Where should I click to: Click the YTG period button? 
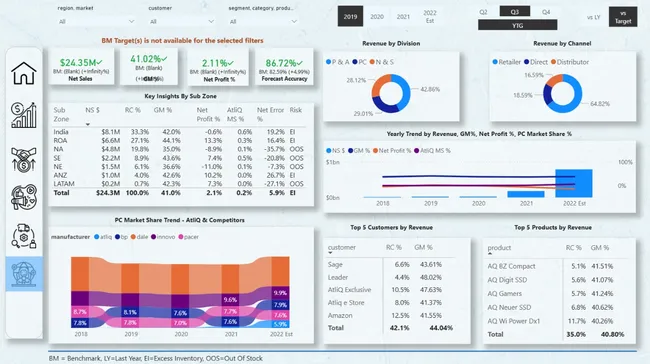pos(517,25)
